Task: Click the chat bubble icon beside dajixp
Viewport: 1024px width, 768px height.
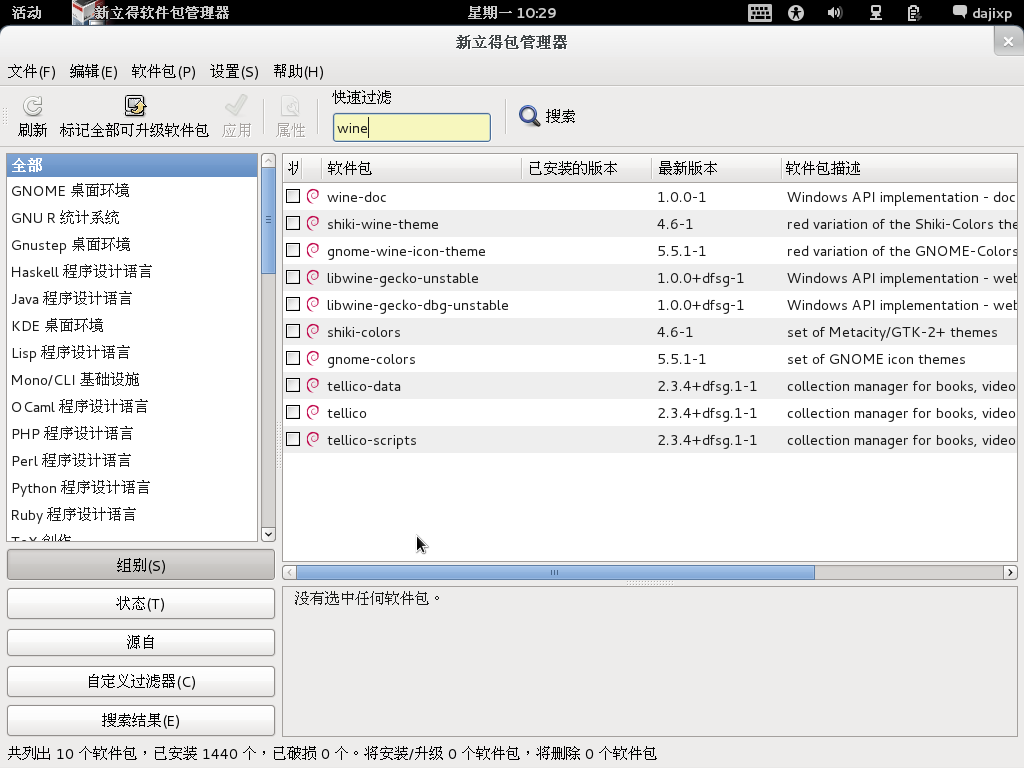Action: coord(959,12)
